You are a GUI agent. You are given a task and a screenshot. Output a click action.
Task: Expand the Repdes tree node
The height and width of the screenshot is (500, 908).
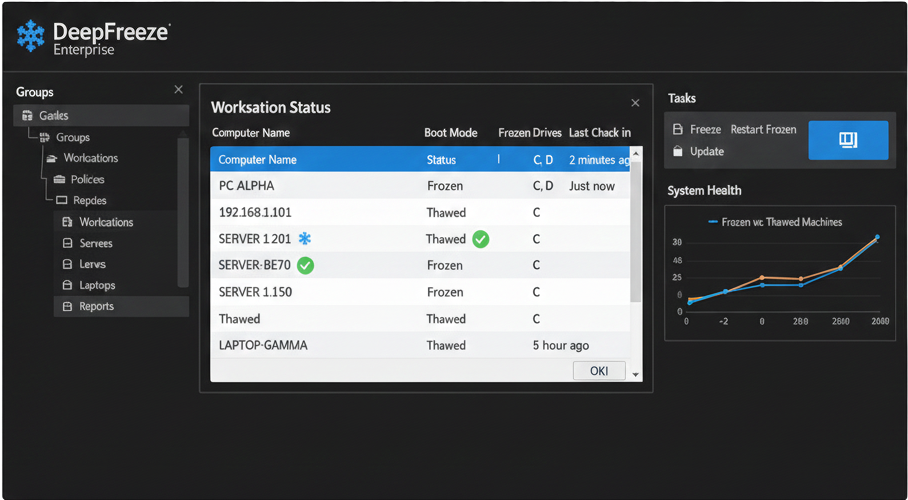click(60, 201)
